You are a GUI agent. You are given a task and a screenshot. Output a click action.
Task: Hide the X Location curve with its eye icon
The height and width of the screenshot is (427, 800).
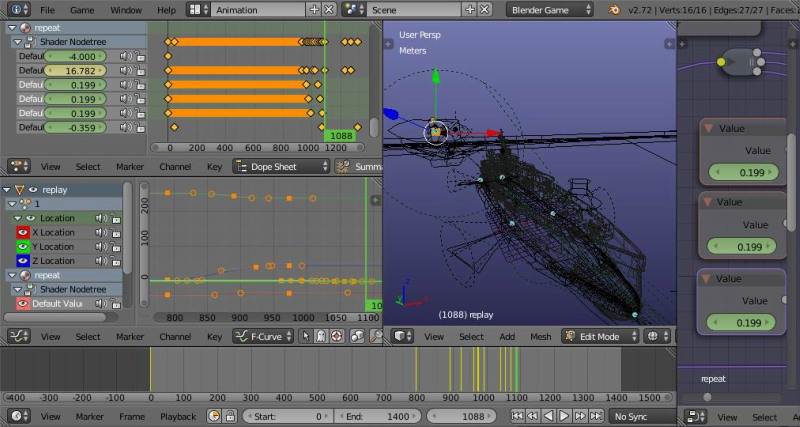tap(23, 232)
